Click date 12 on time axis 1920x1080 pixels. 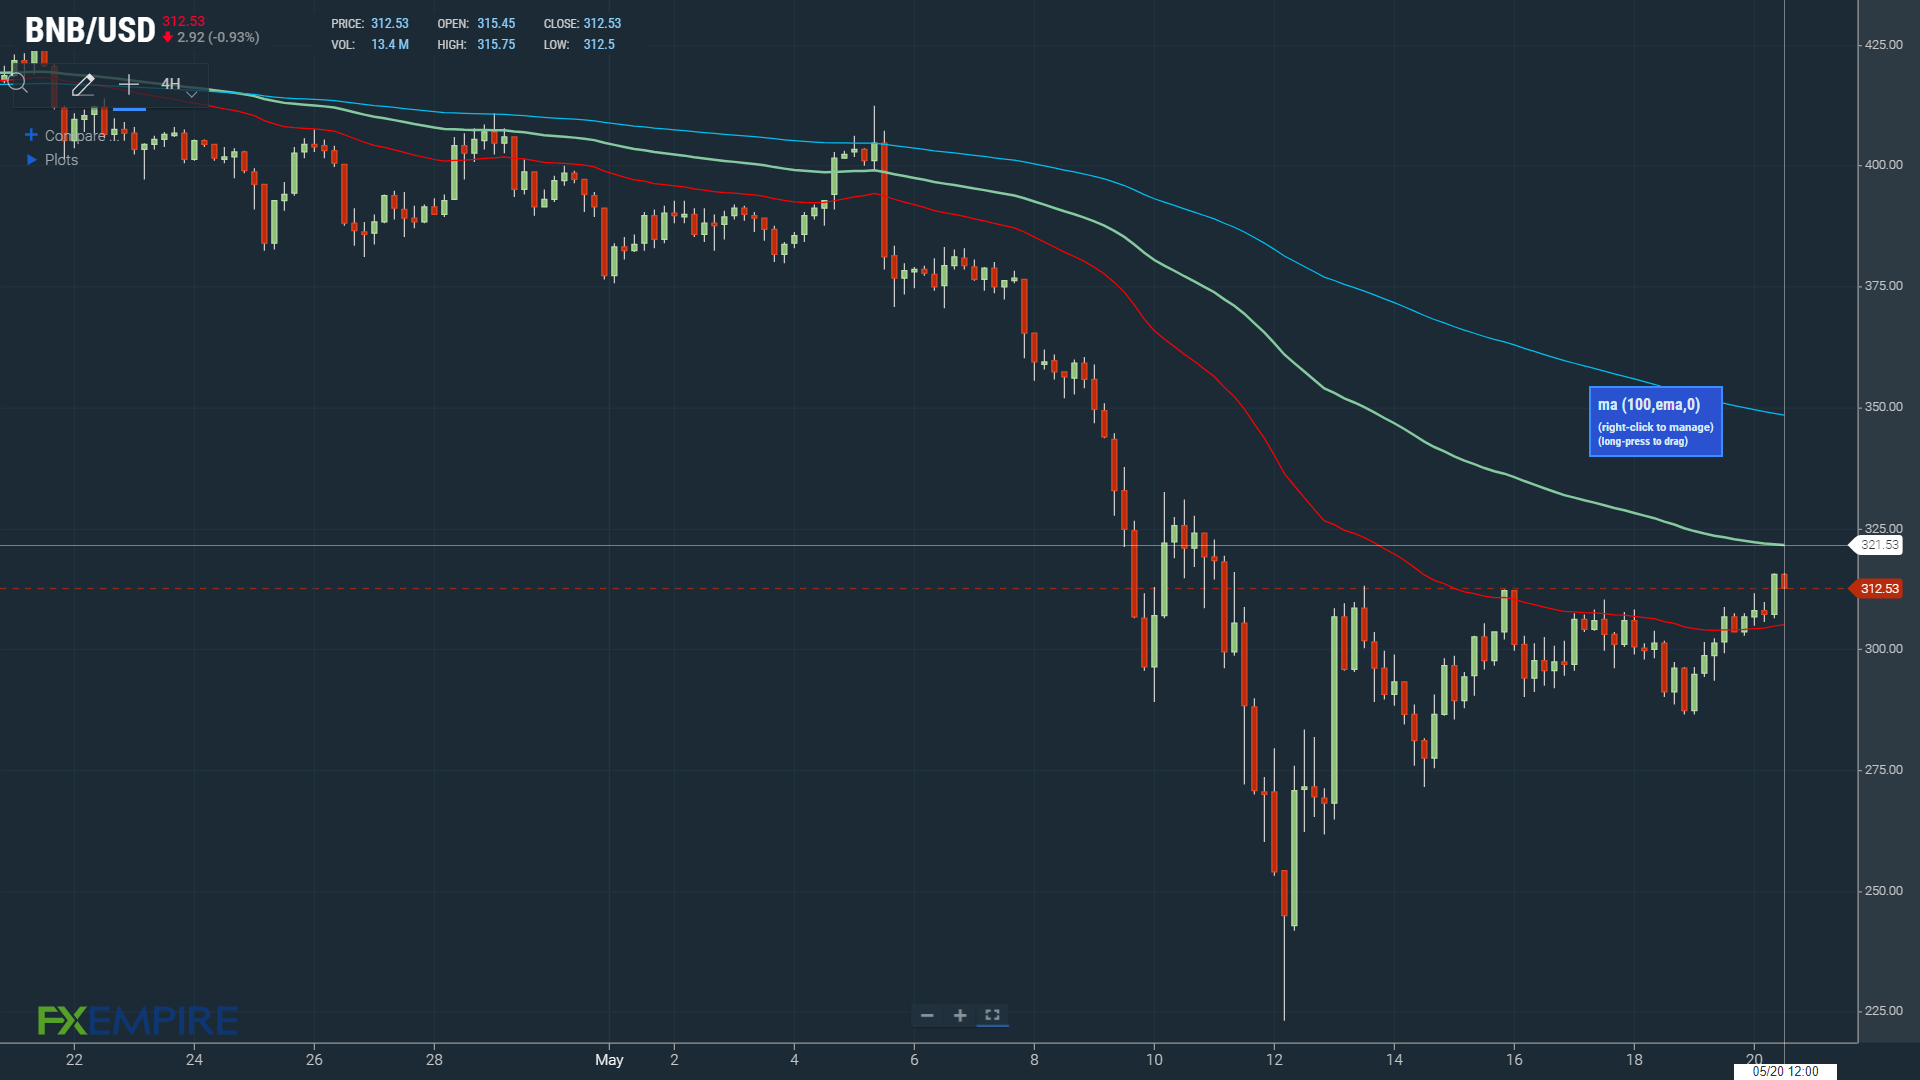click(x=1274, y=1059)
